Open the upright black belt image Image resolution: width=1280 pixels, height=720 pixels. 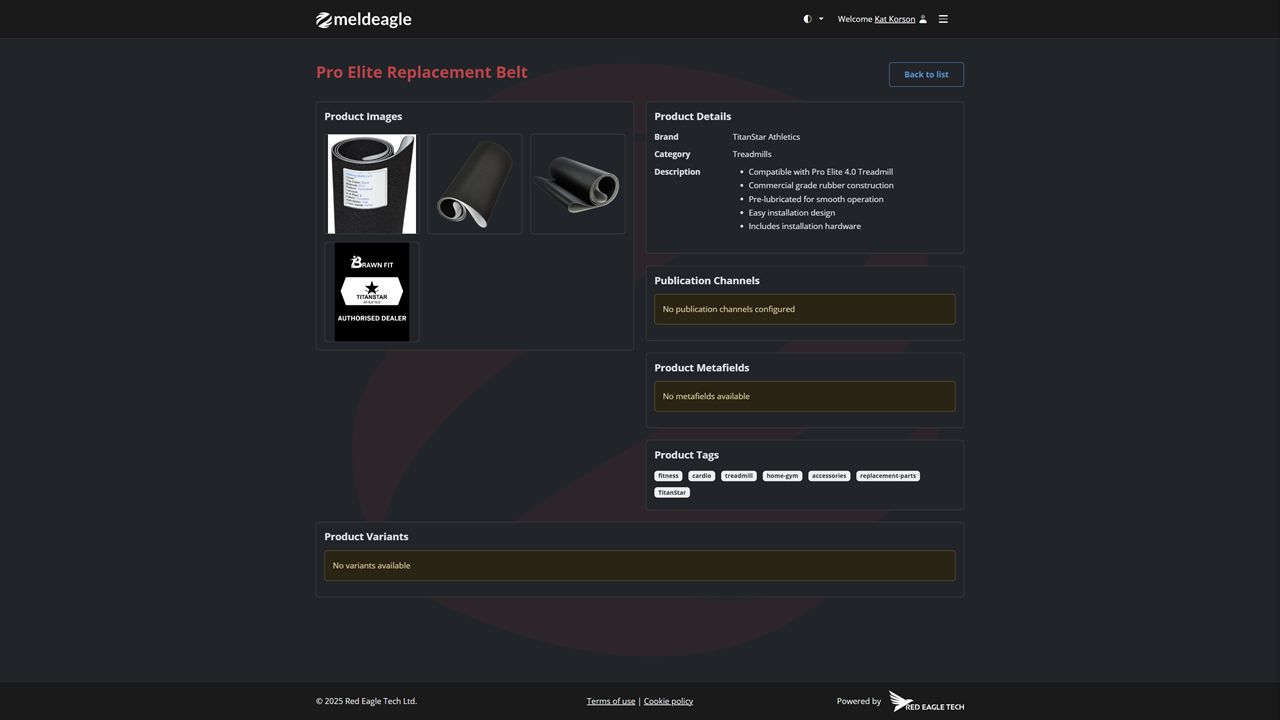click(475, 184)
